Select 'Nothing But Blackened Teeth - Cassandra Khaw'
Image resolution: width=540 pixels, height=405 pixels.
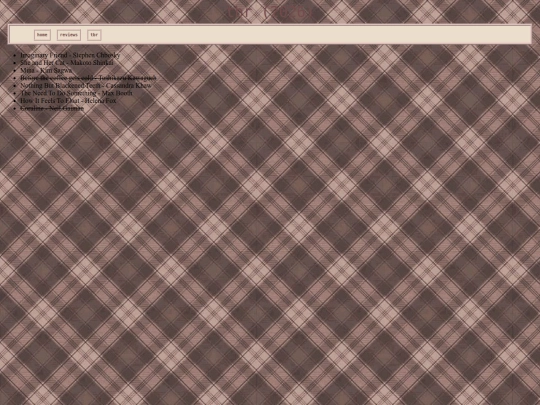[x=86, y=85]
